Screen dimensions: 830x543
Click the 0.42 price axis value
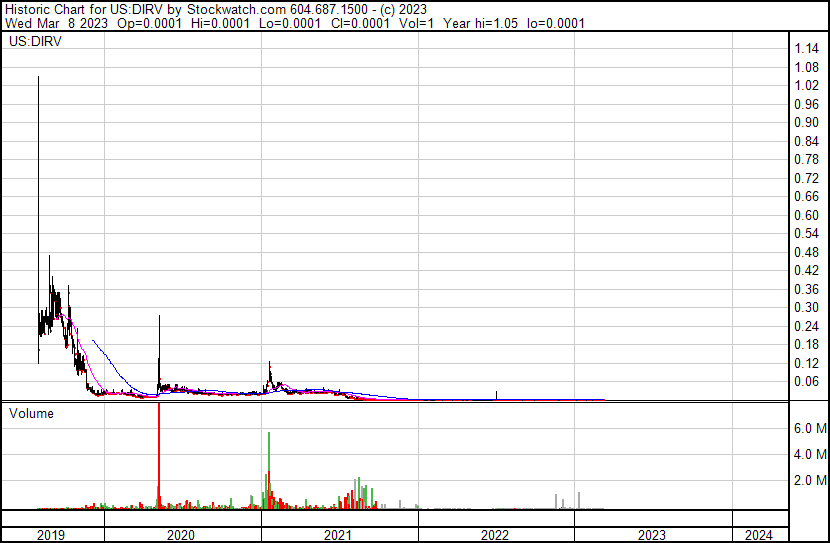(806, 270)
